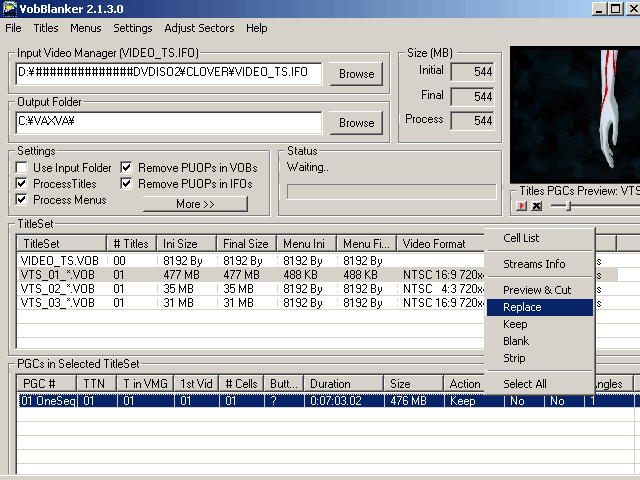The height and width of the screenshot is (480, 640).
Task: Open the Menus menu
Action: (85, 28)
